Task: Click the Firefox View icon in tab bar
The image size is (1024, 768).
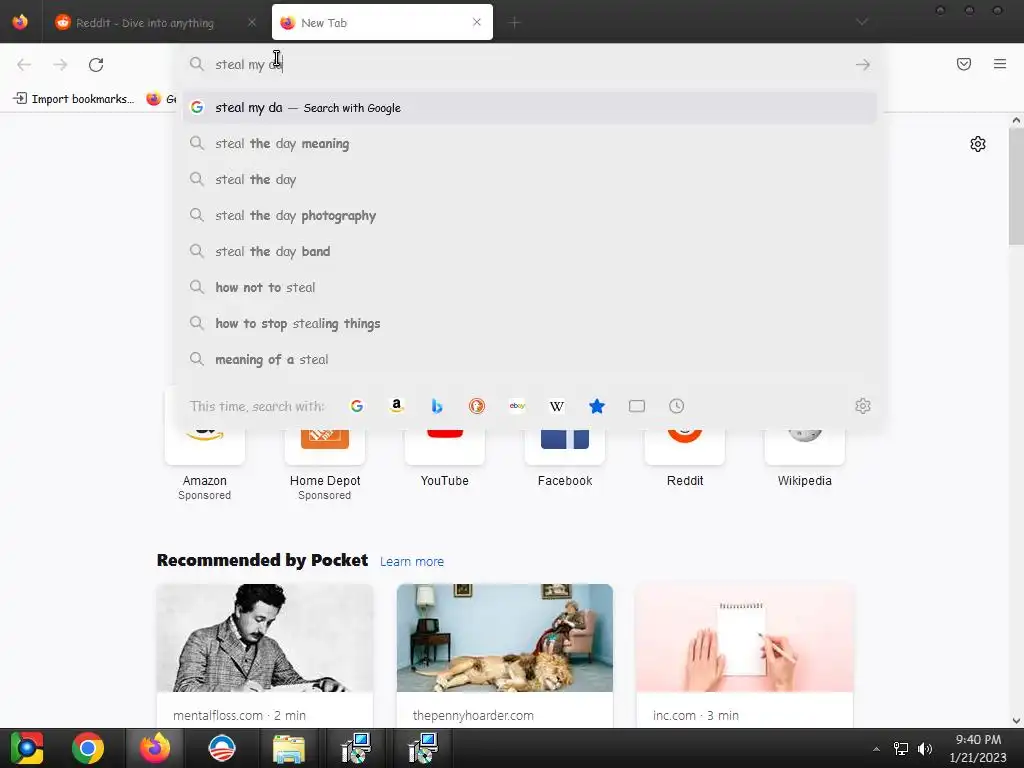Action: (x=20, y=22)
